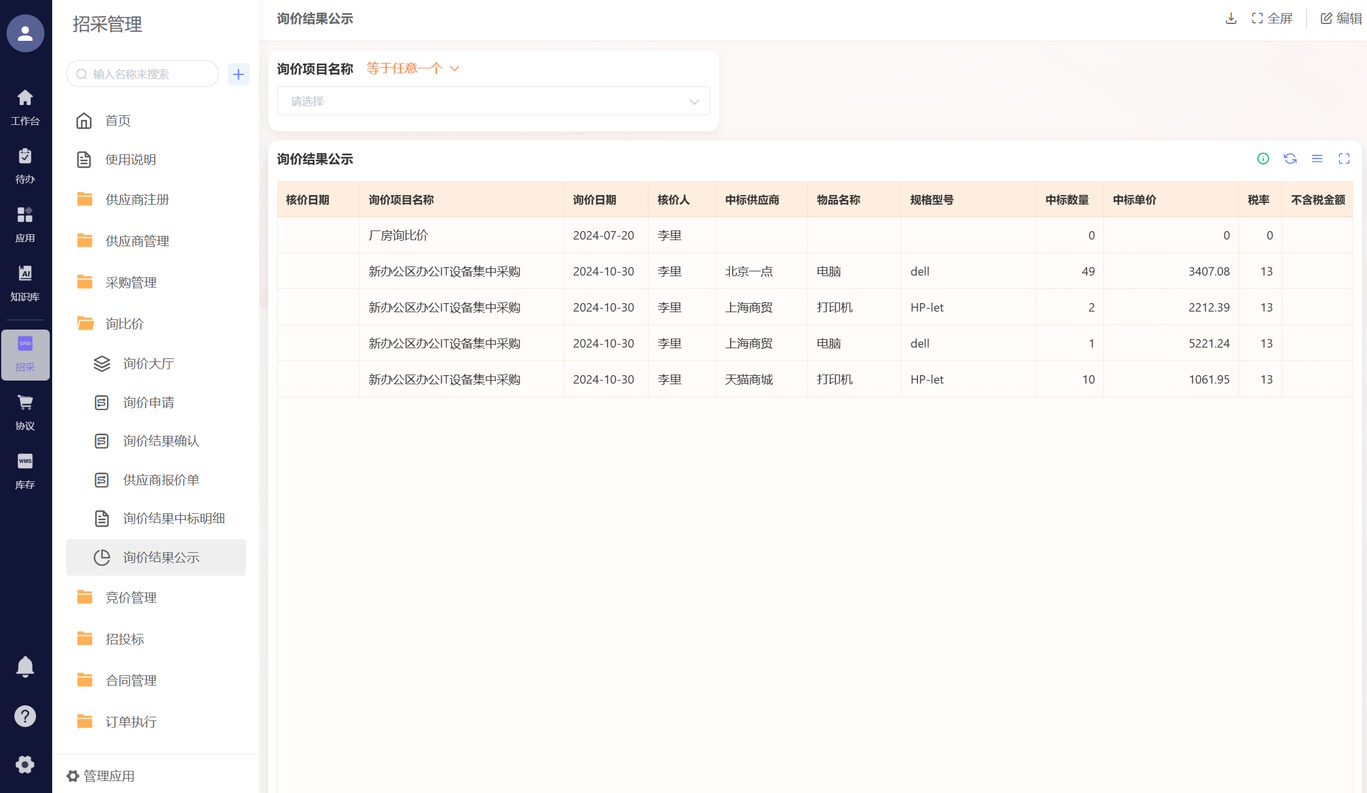Expand the 招投标 folder
Image resolution: width=1367 pixels, height=793 pixels.
click(125, 639)
